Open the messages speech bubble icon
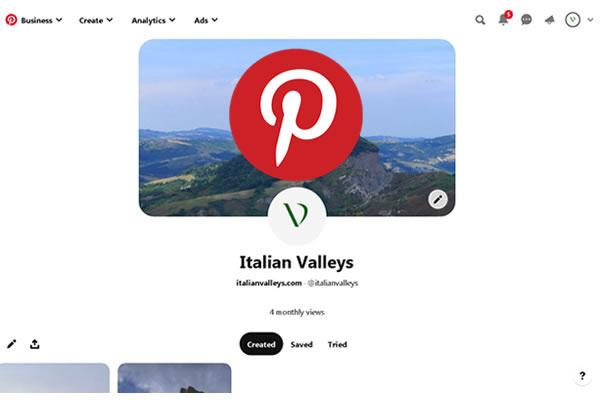This screenshot has width=600, height=400. pos(527,20)
